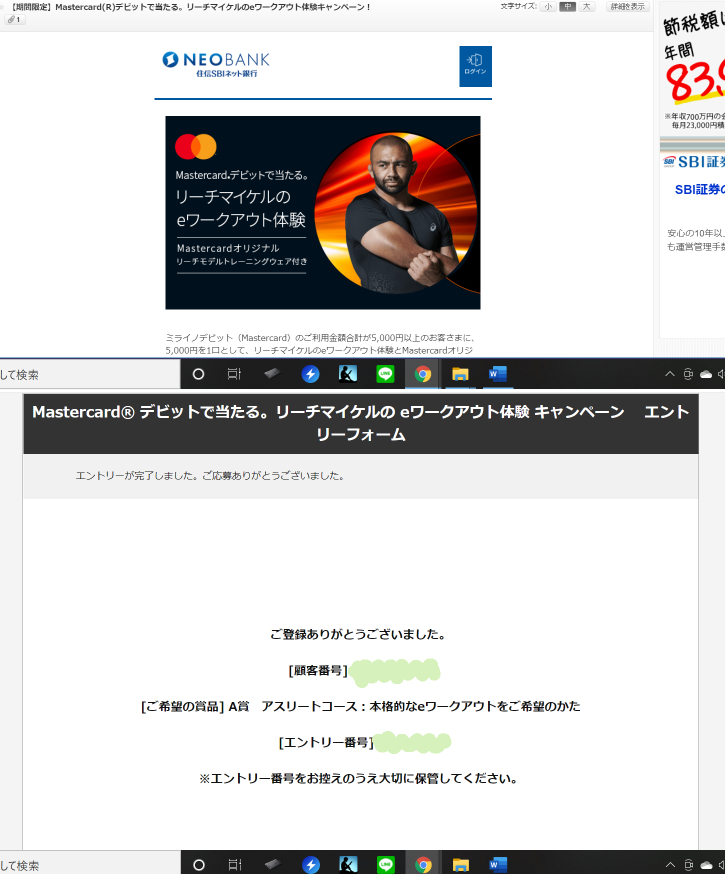
Task: Click the [顧客番号] label
Action: coord(318,671)
